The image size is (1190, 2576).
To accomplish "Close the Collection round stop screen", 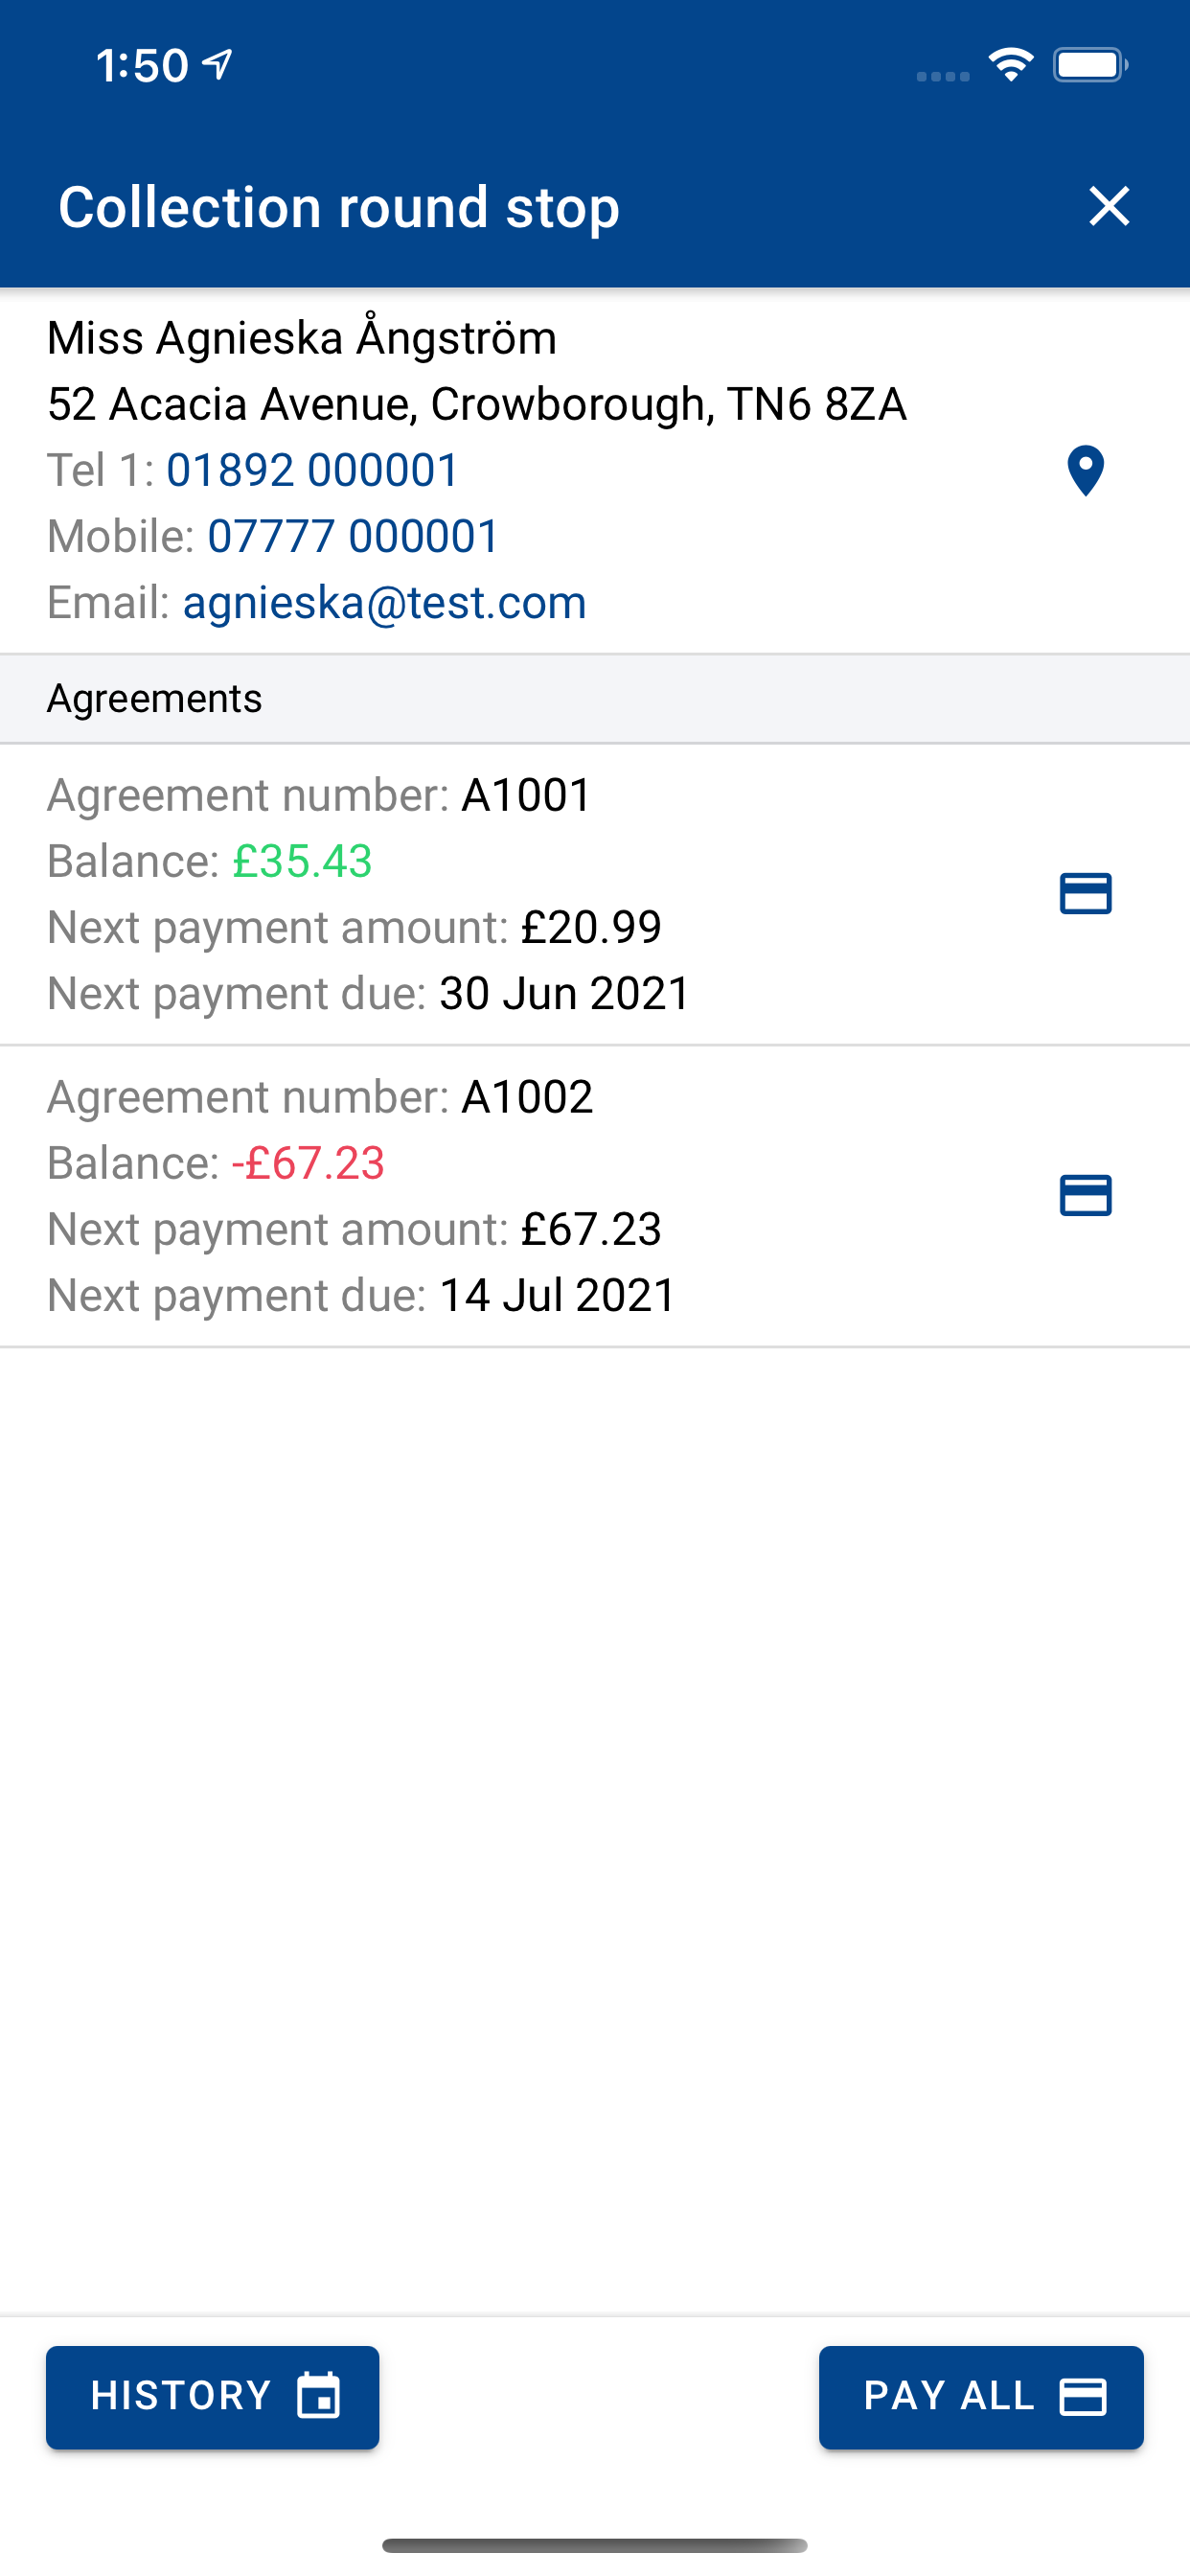I will [x=1109, y=206].
